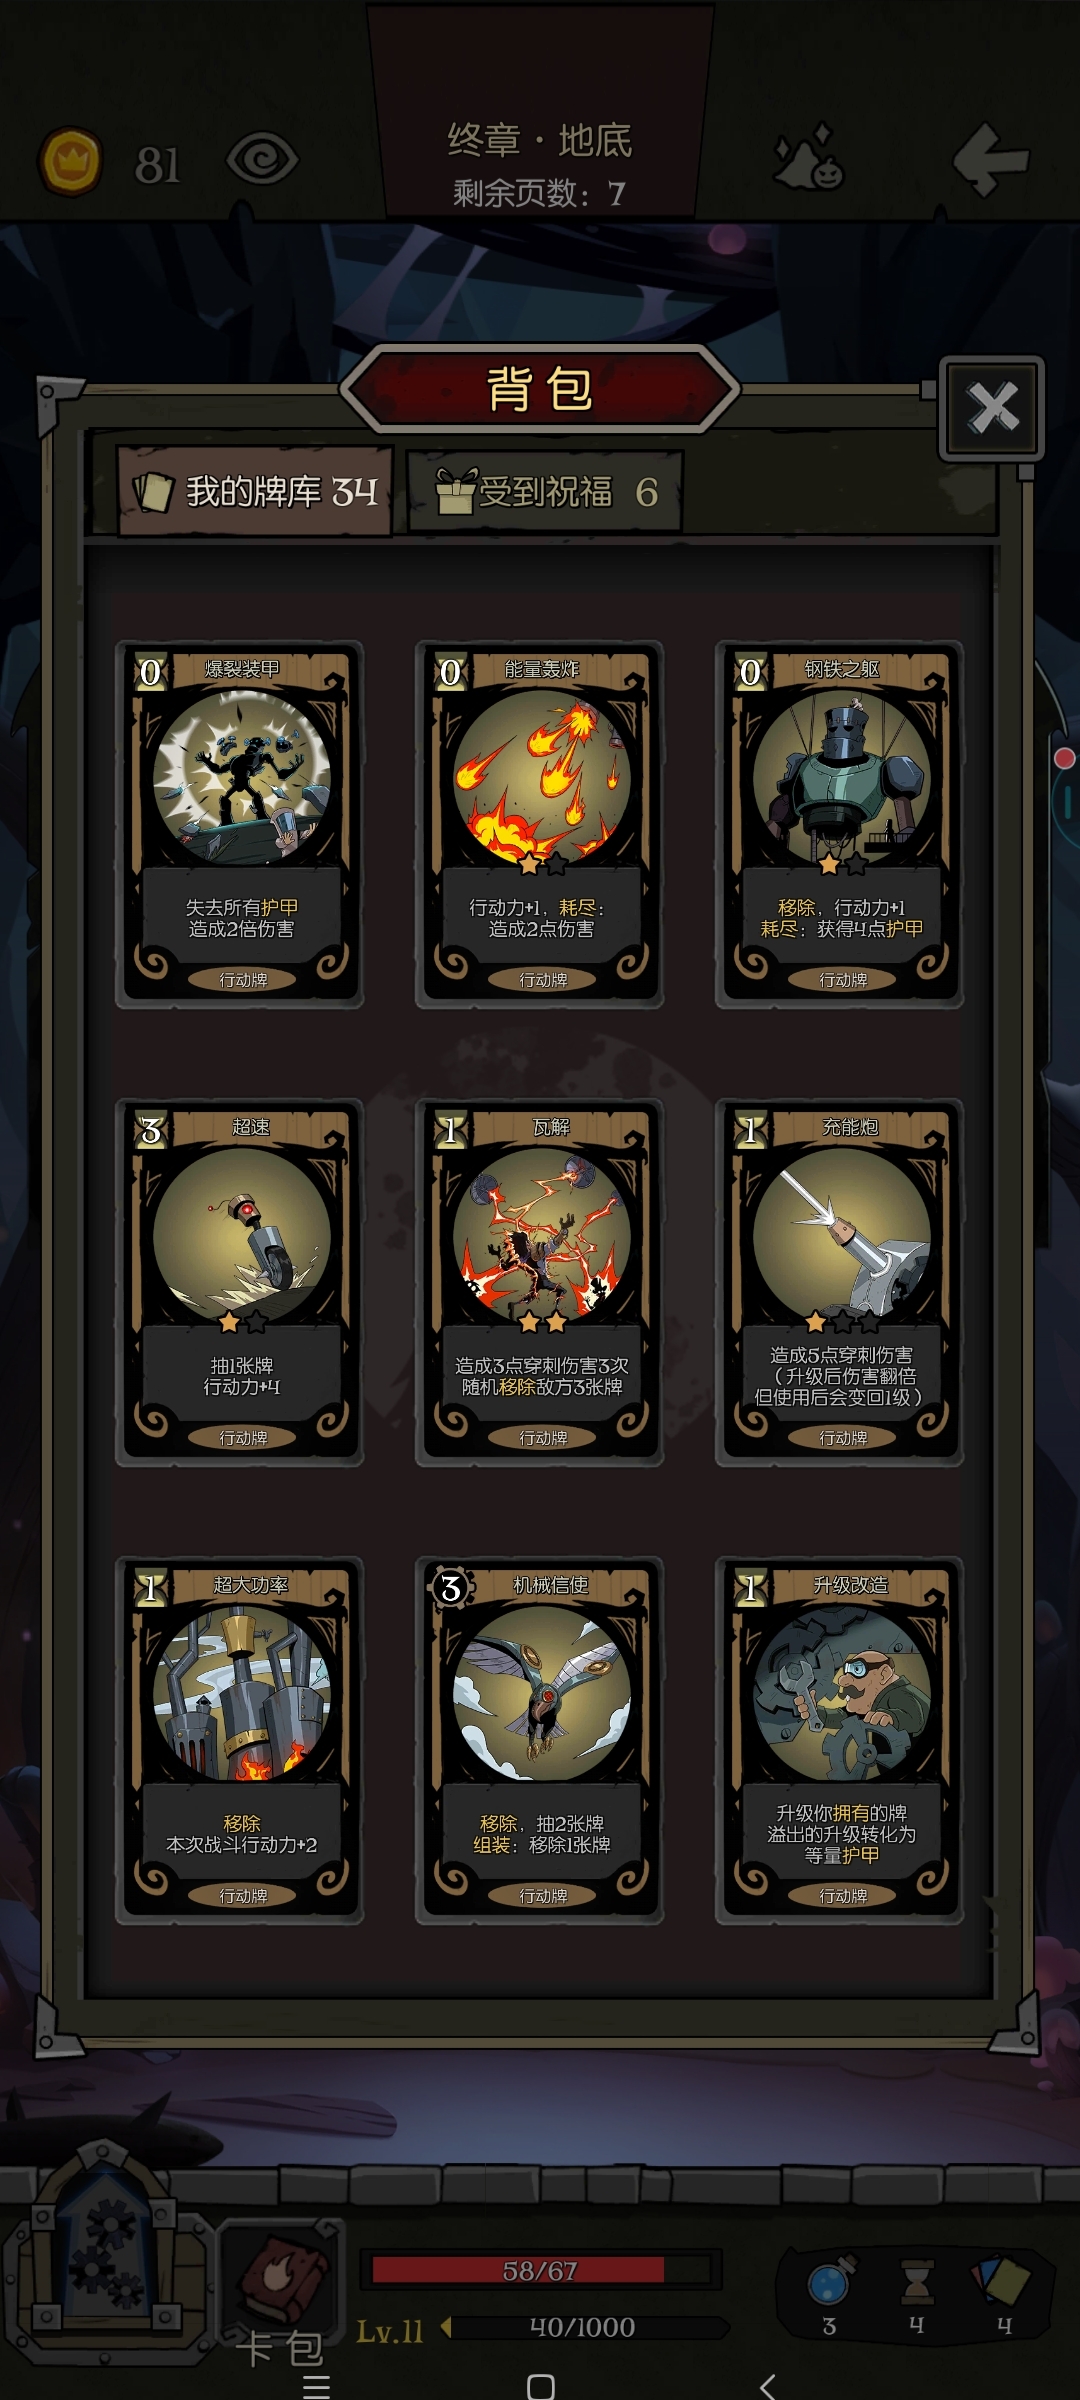Close the 背包 backpack panel
The width and height of the screenshot is (1080, 2400).
pos(992,408)
